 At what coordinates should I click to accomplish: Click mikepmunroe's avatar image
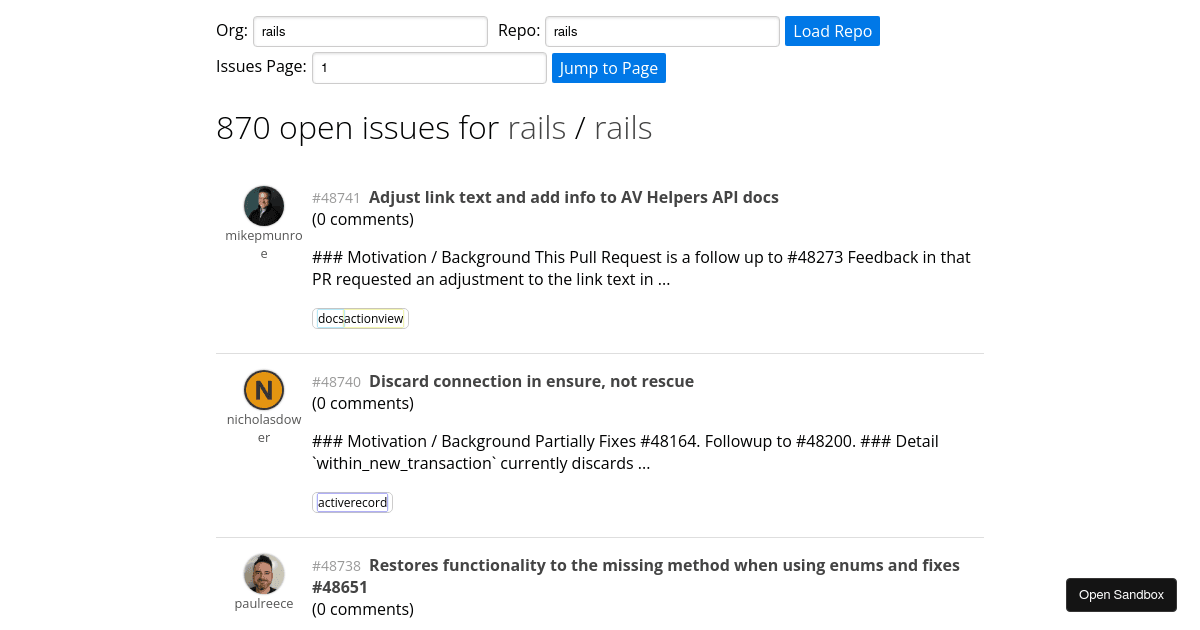[x=264, y=205]
